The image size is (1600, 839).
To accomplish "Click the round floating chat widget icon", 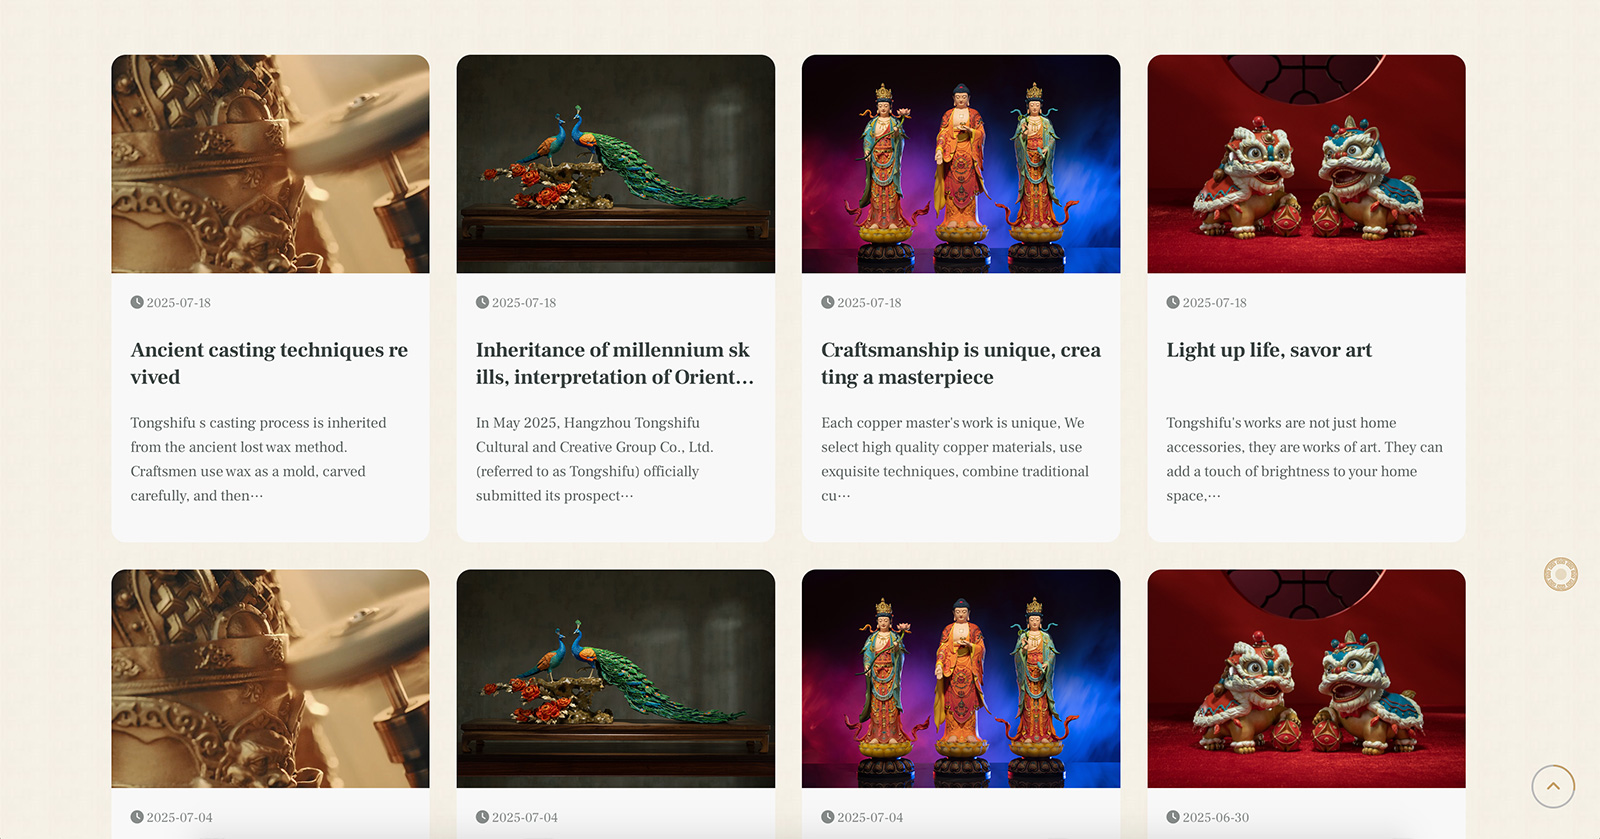I will [1560, 574].
